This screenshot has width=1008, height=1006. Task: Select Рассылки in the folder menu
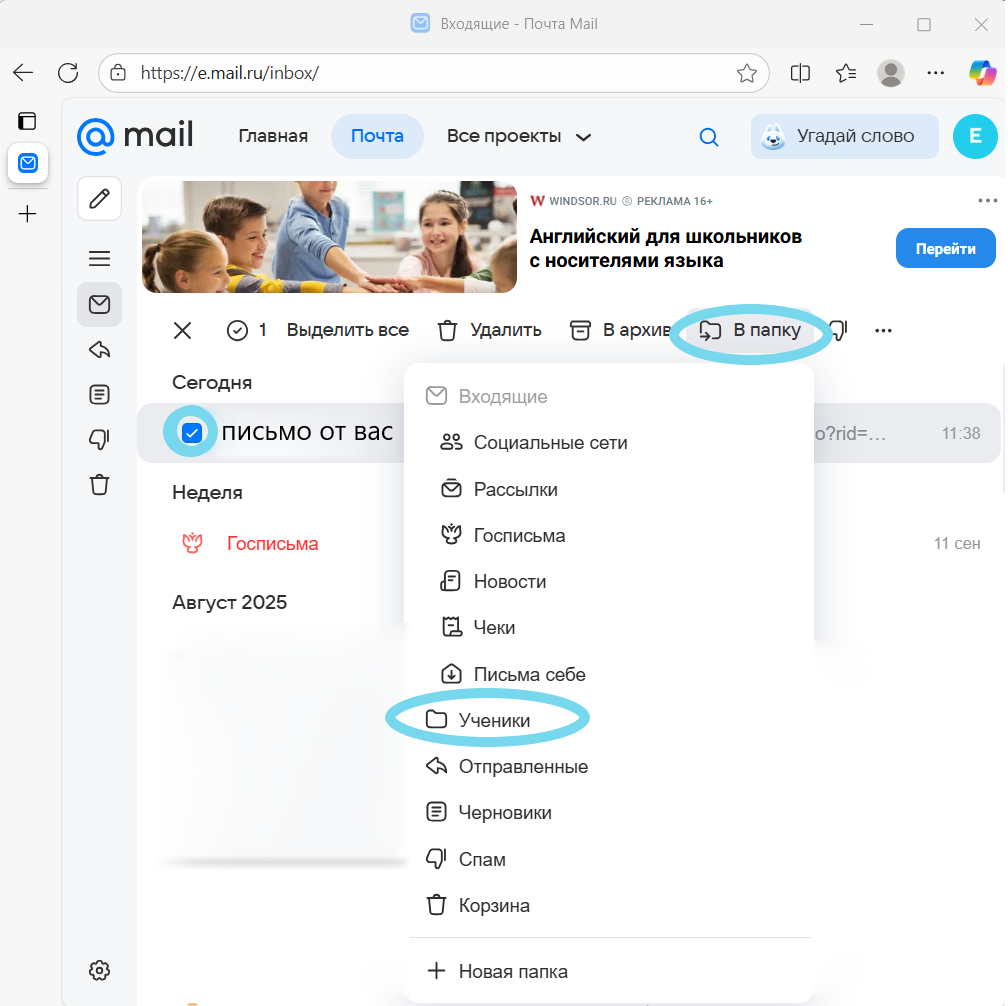point(515,490)
